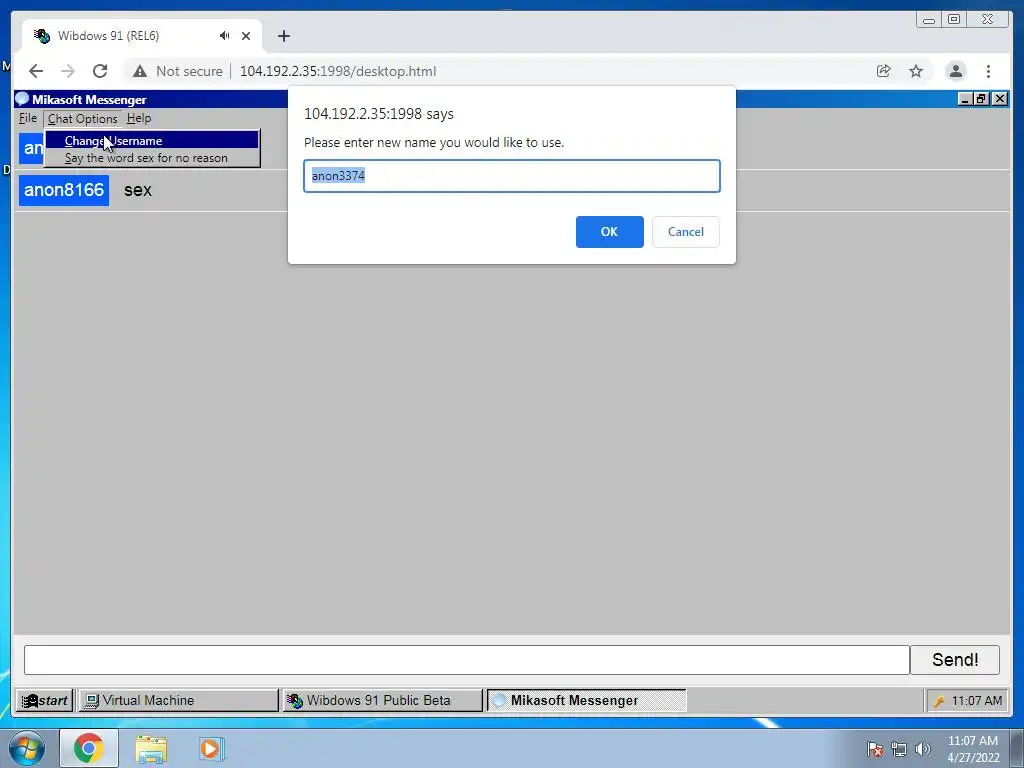Click the Chrome back arrow

pos(36,71)
